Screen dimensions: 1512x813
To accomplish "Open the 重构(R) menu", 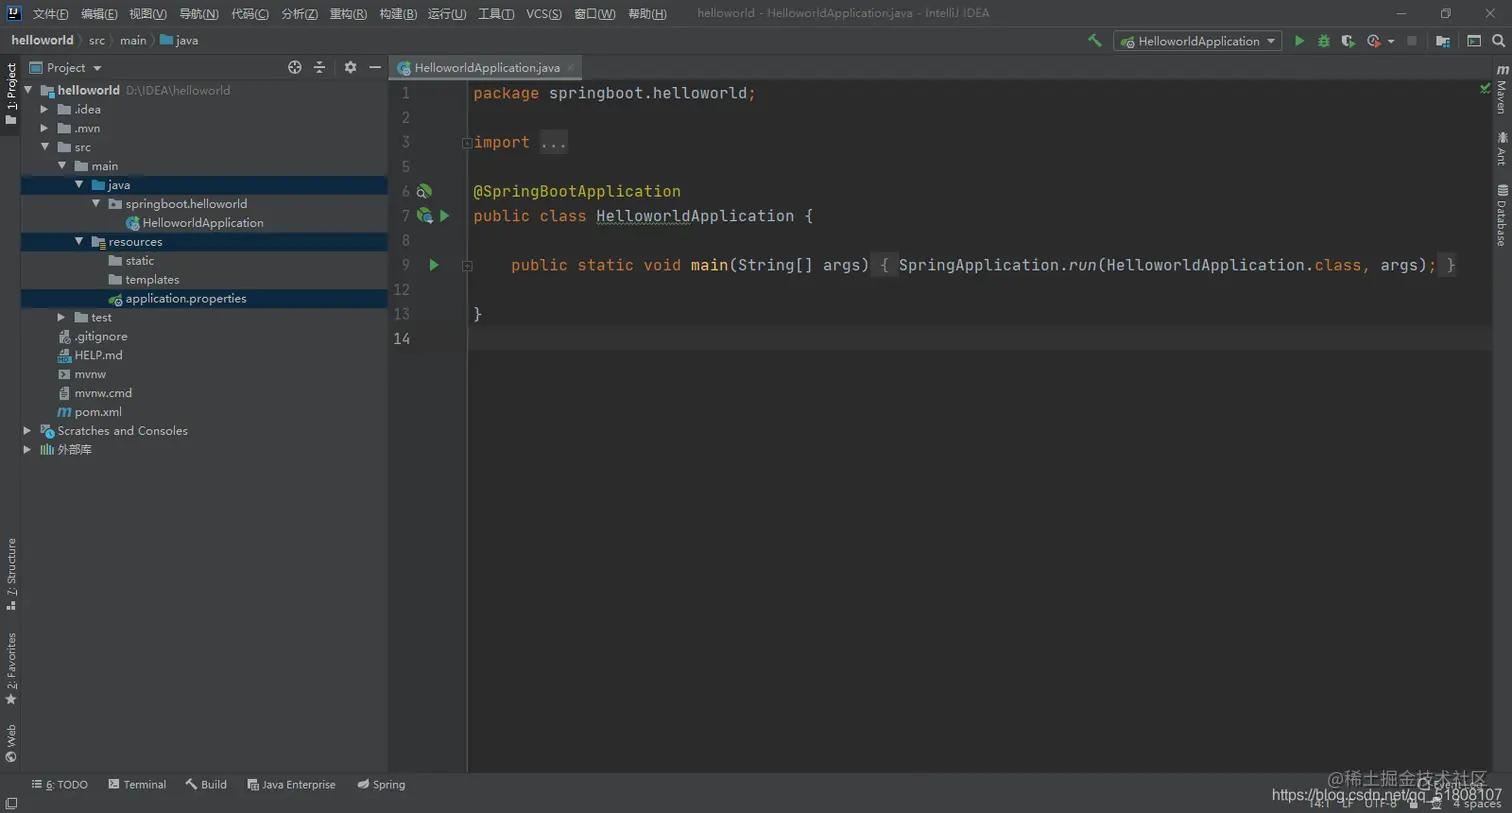I will click(x=348, y=14).
